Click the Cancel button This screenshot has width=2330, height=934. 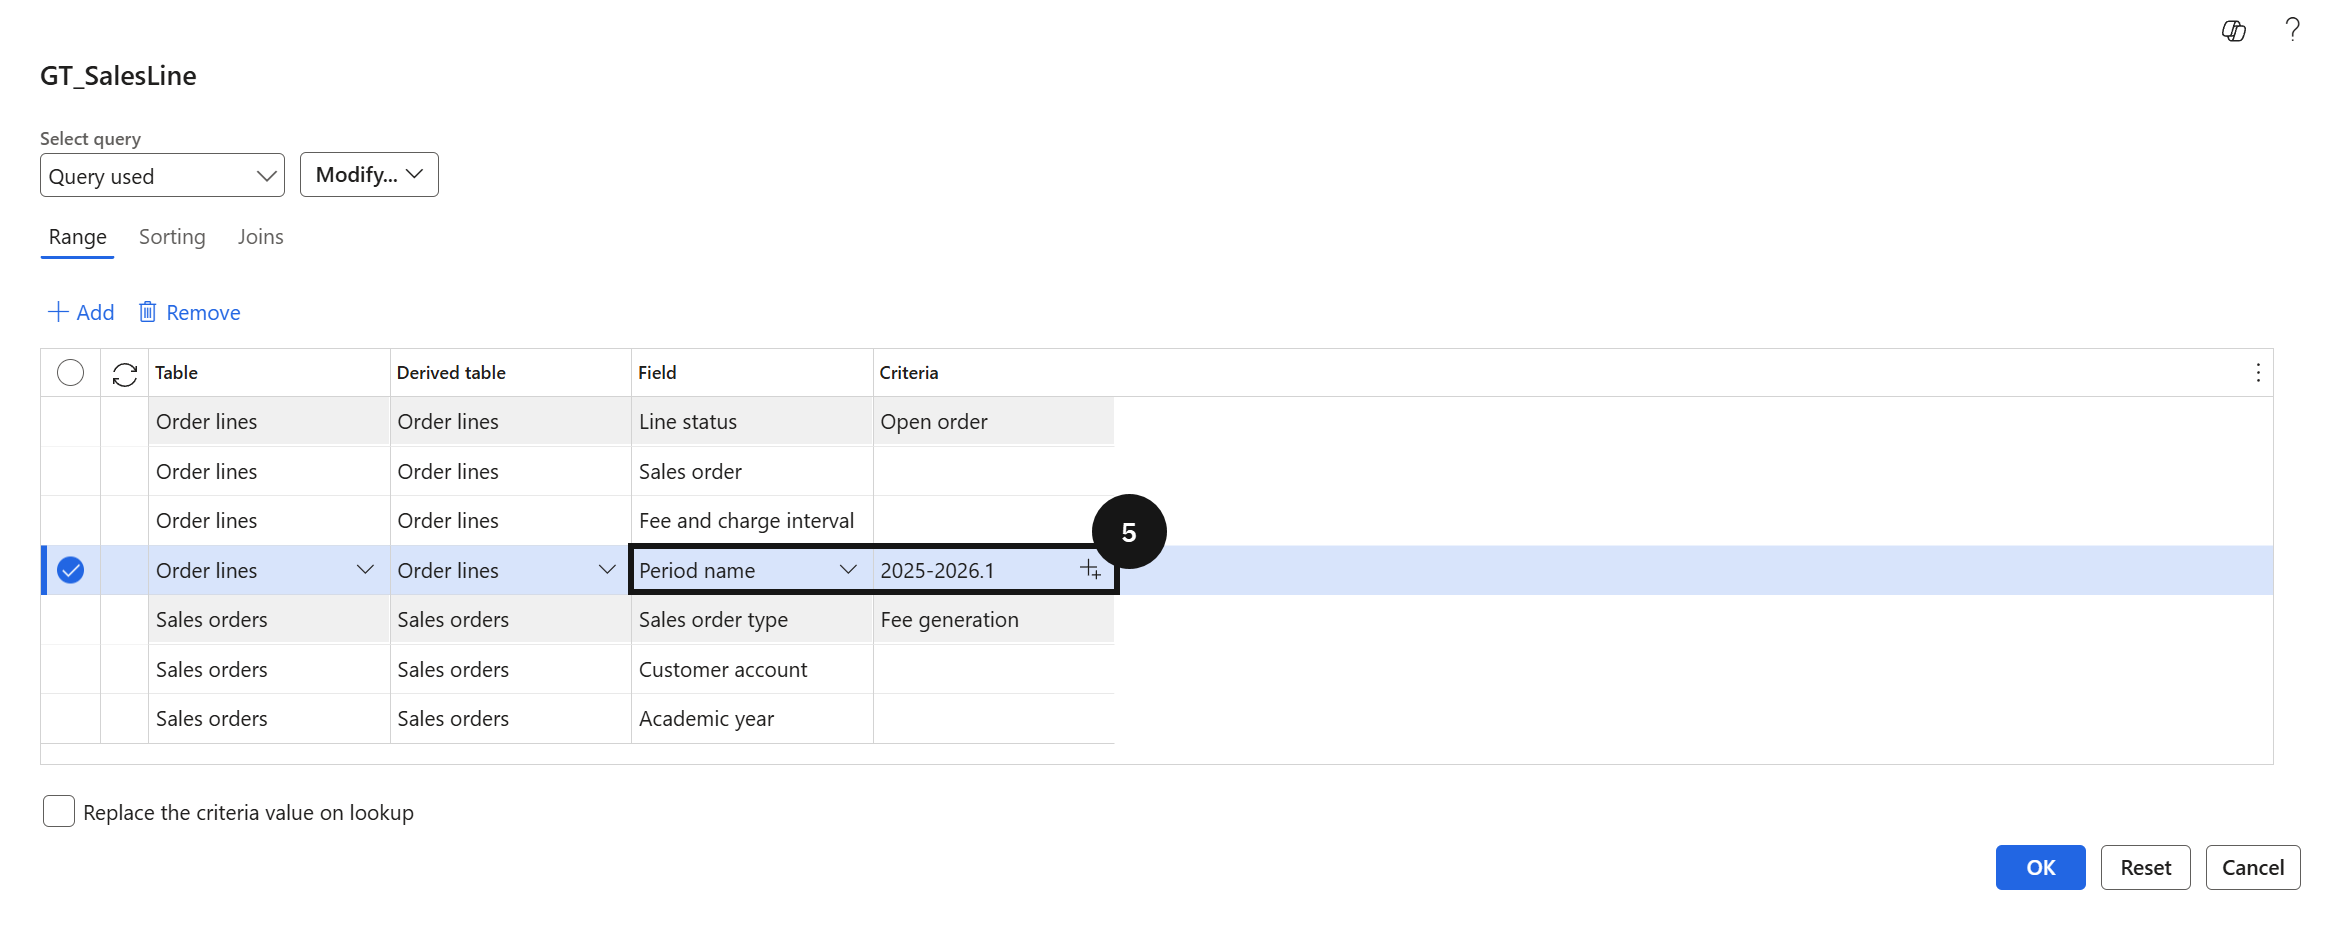pos(2252,867)
